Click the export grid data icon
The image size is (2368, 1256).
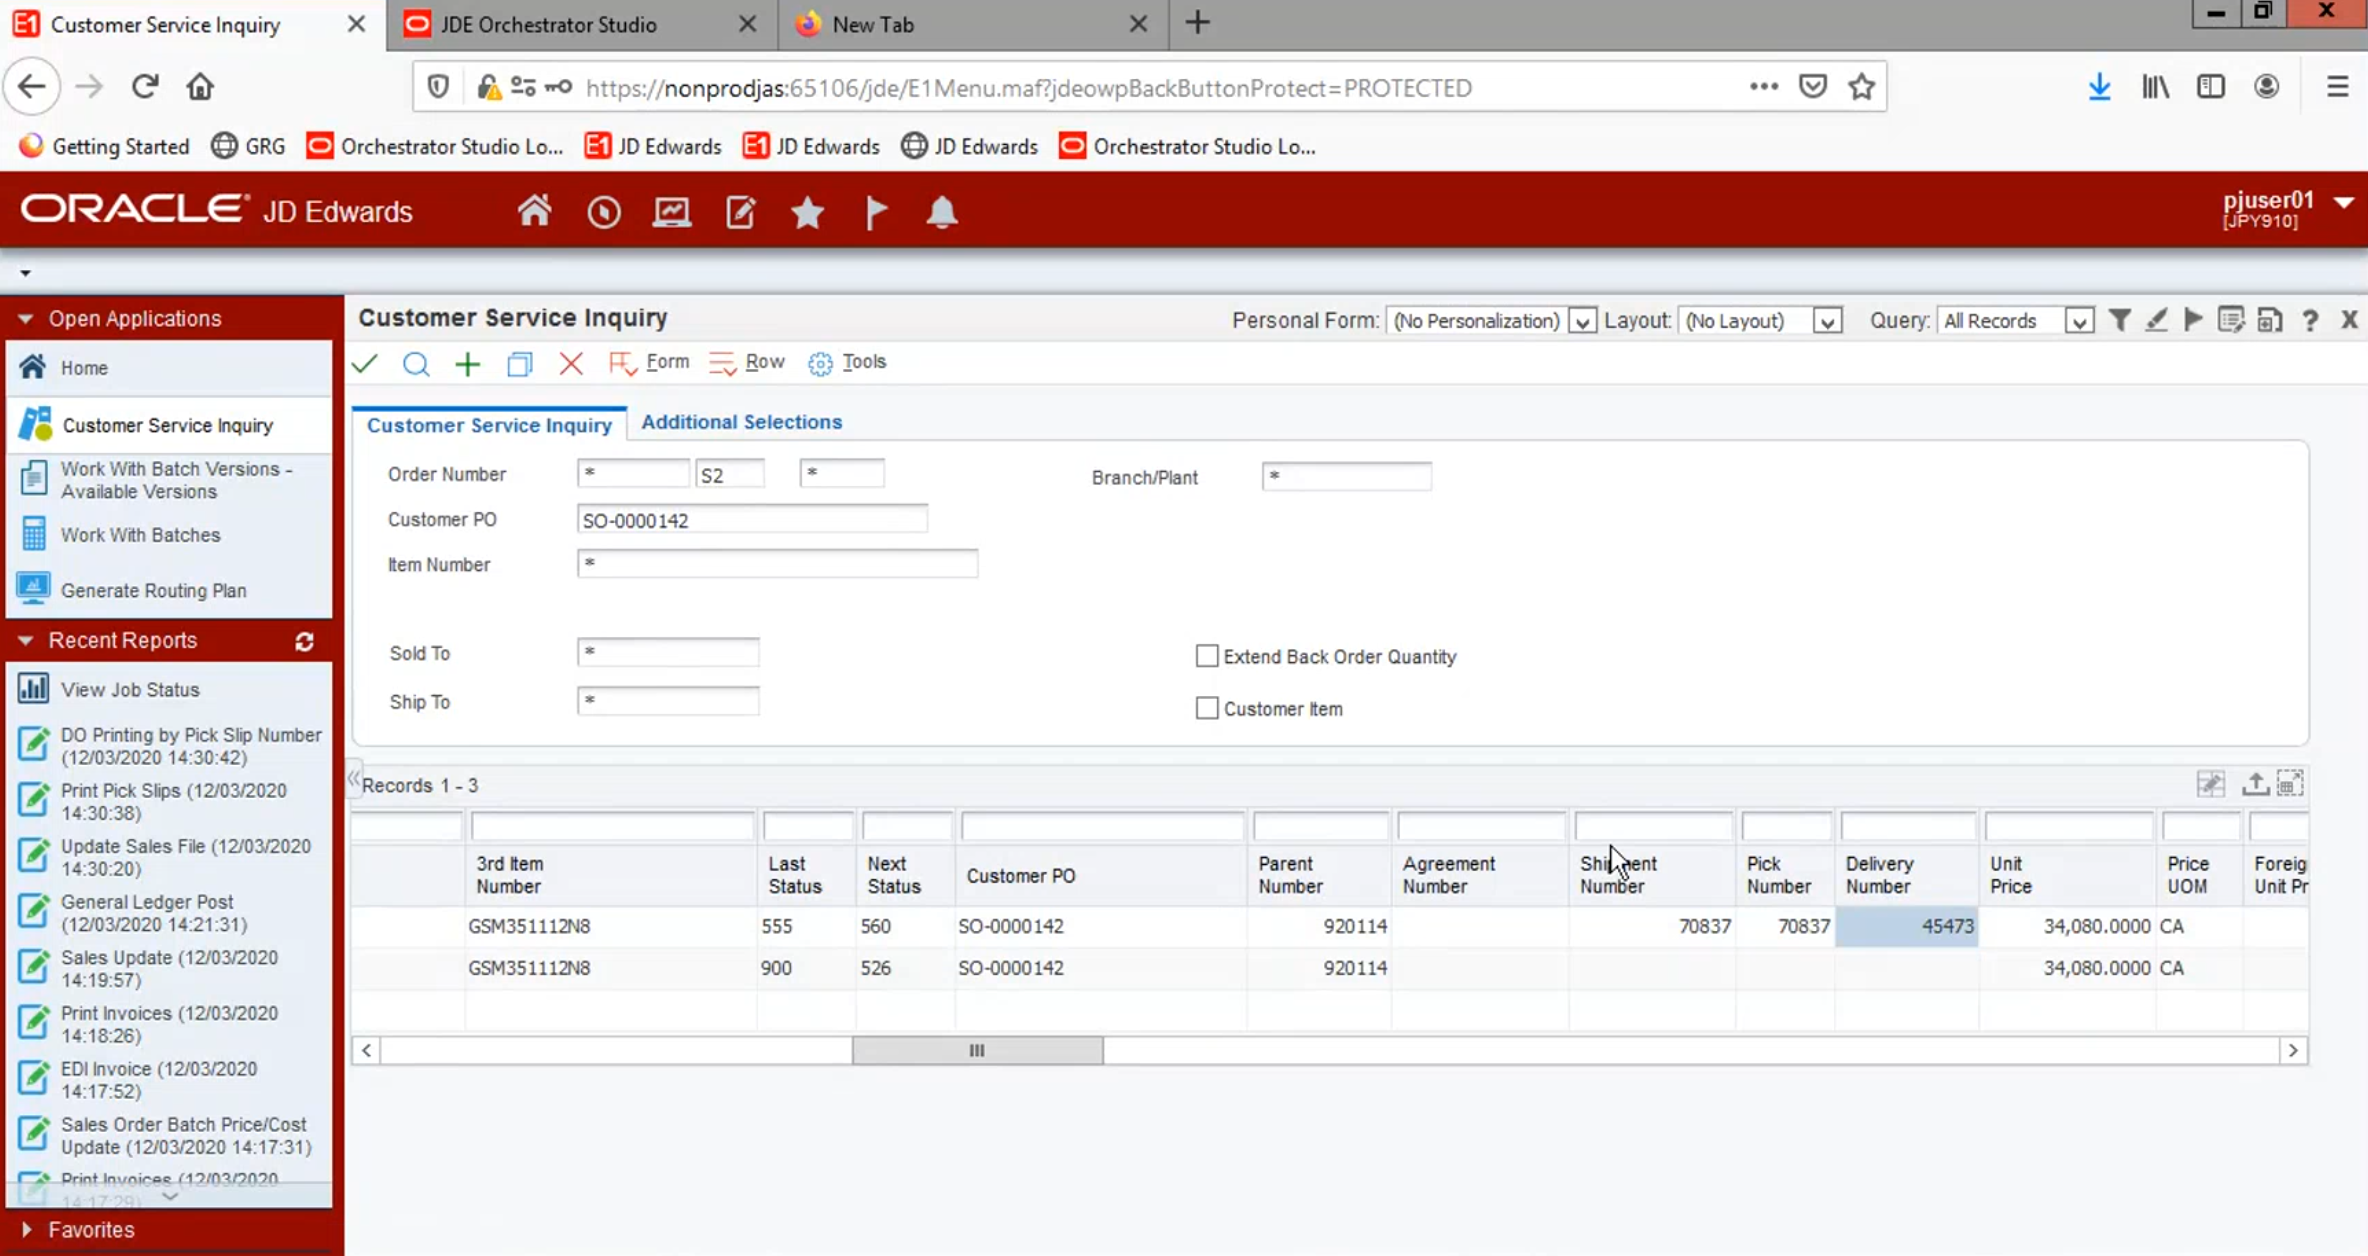2254,784
